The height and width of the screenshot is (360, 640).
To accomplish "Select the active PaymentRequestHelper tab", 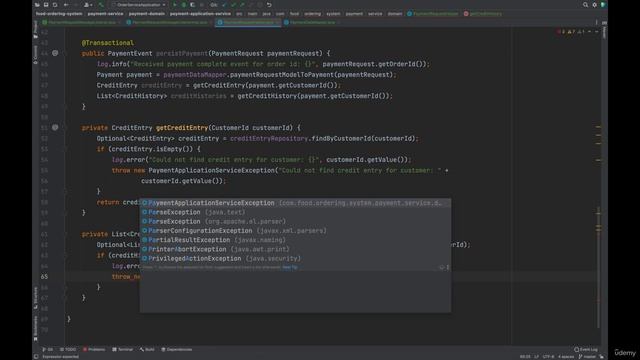I will click(x=248, y=22).
